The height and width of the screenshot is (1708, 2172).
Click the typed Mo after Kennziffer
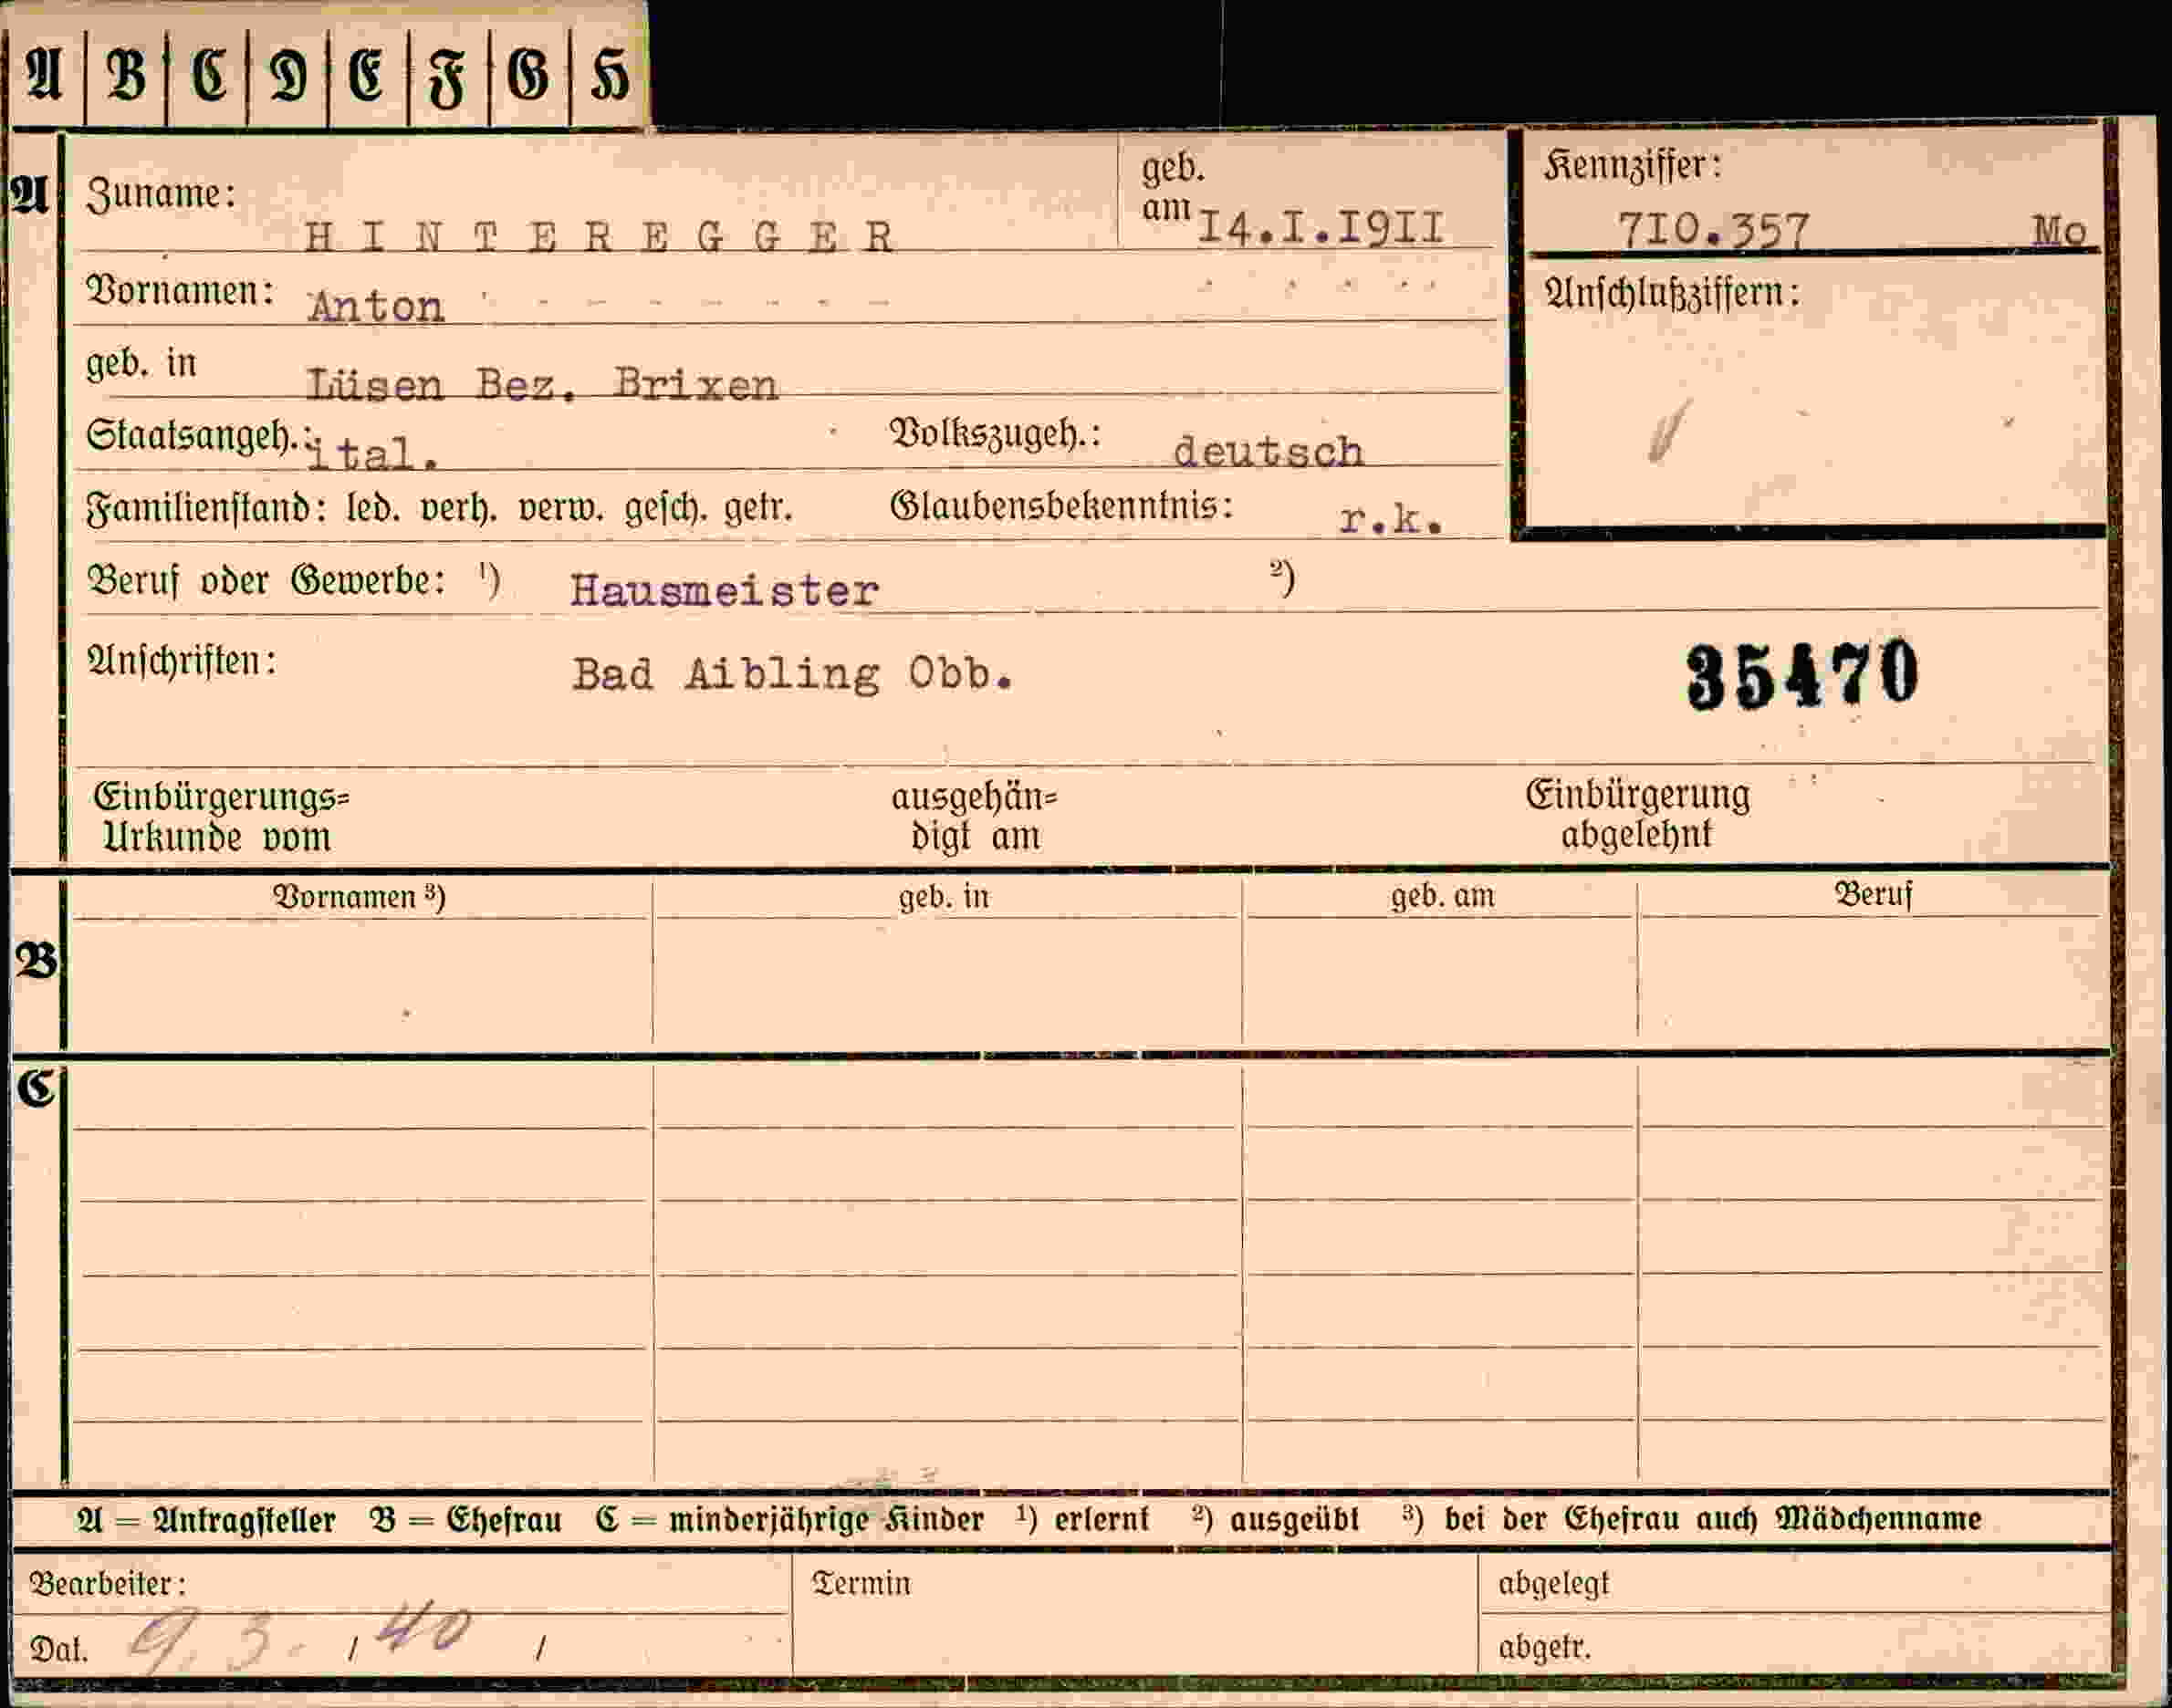click(2059, 232)
